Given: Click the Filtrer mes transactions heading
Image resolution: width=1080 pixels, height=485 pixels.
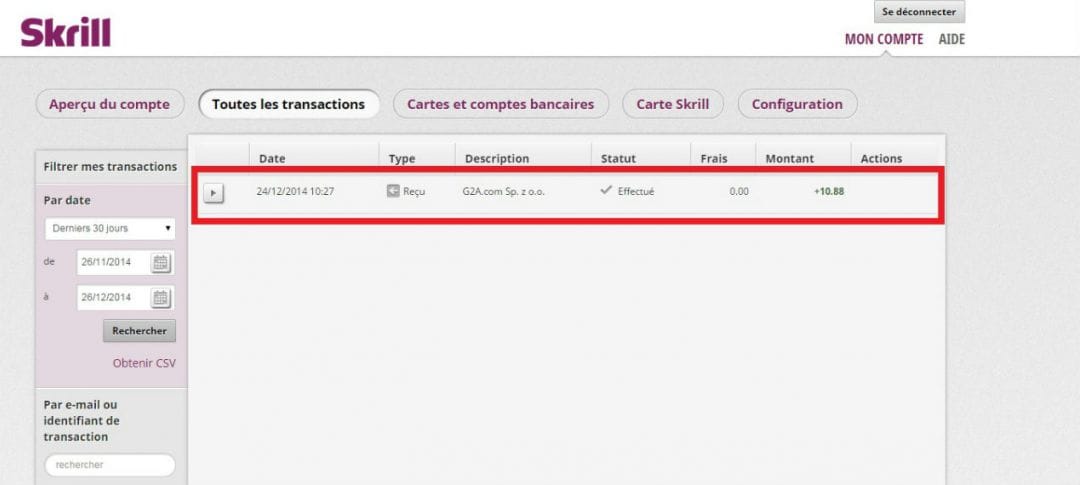Looking at the screenshot, I should (x=110, y=167).
